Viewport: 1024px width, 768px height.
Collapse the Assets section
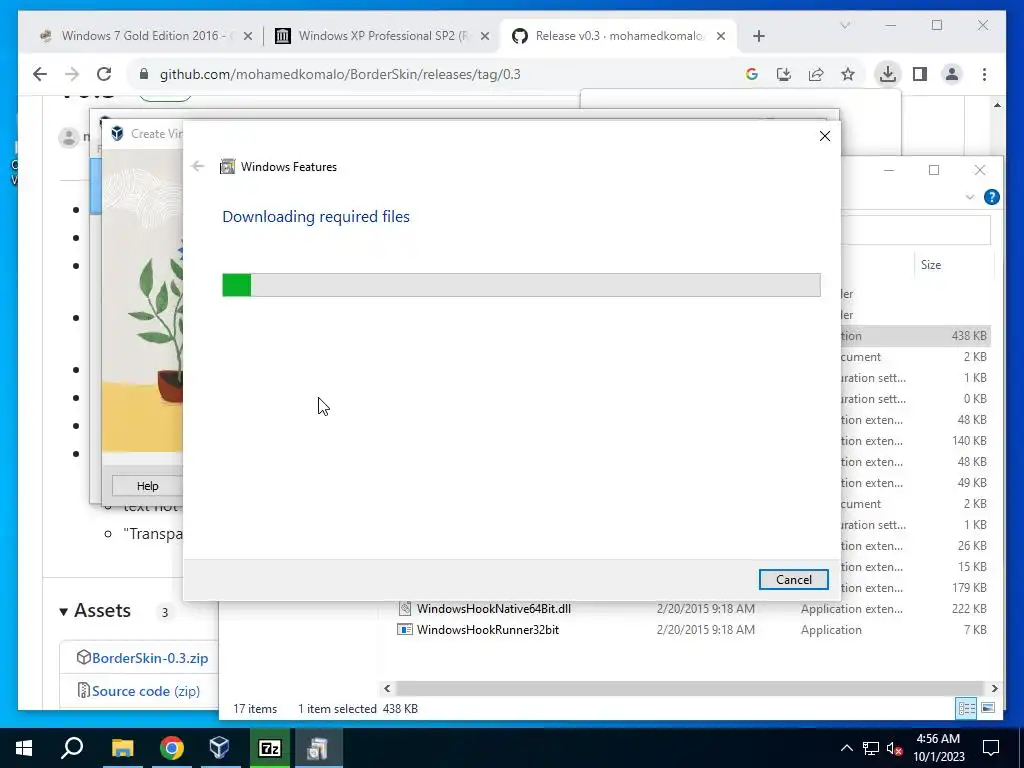tap(95, 611)
